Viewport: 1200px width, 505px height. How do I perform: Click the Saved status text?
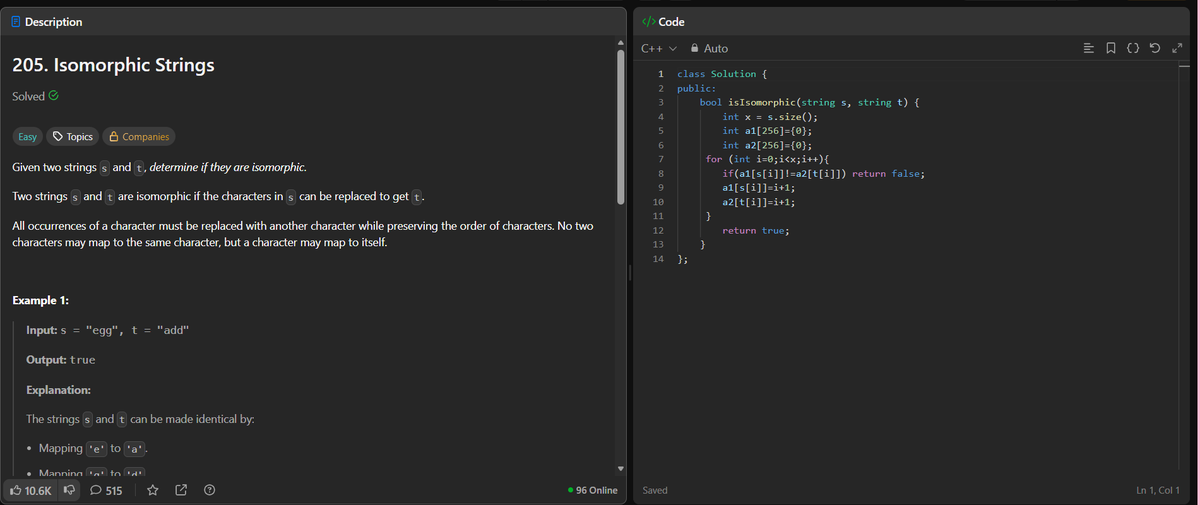(655, 491)
